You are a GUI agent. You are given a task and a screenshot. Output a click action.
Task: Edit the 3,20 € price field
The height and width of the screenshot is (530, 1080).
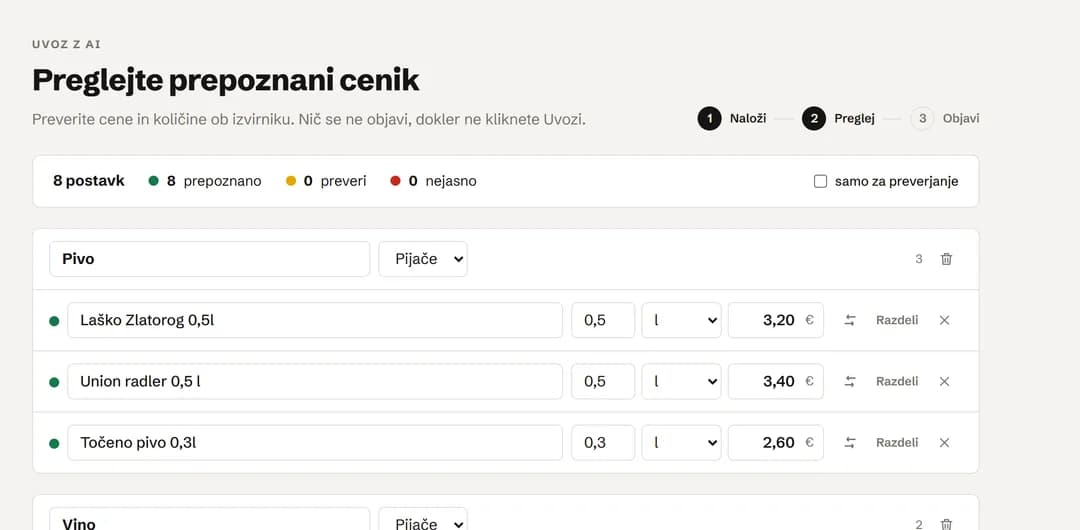tap(776, 320)
